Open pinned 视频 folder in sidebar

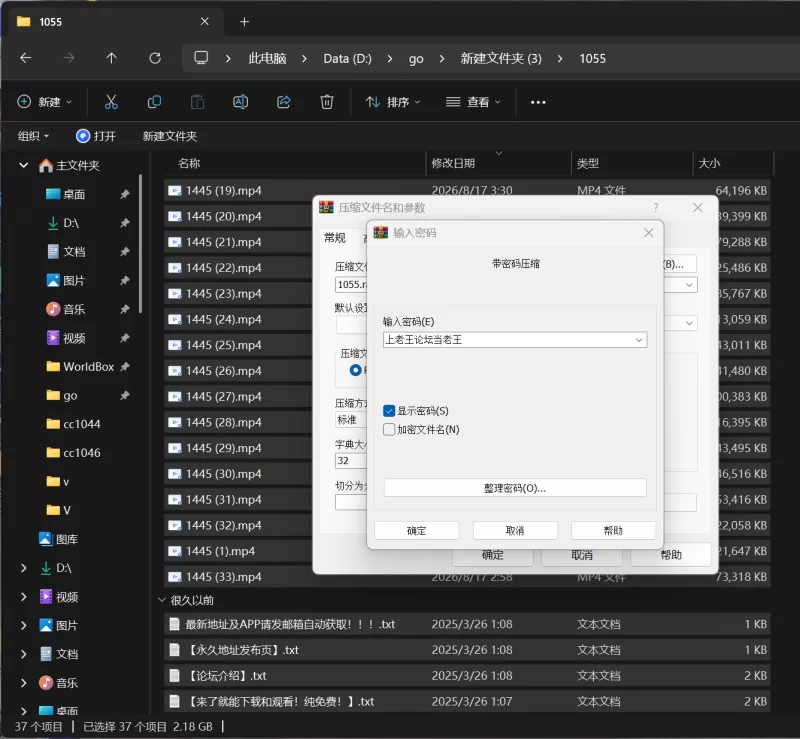[74, 338]
